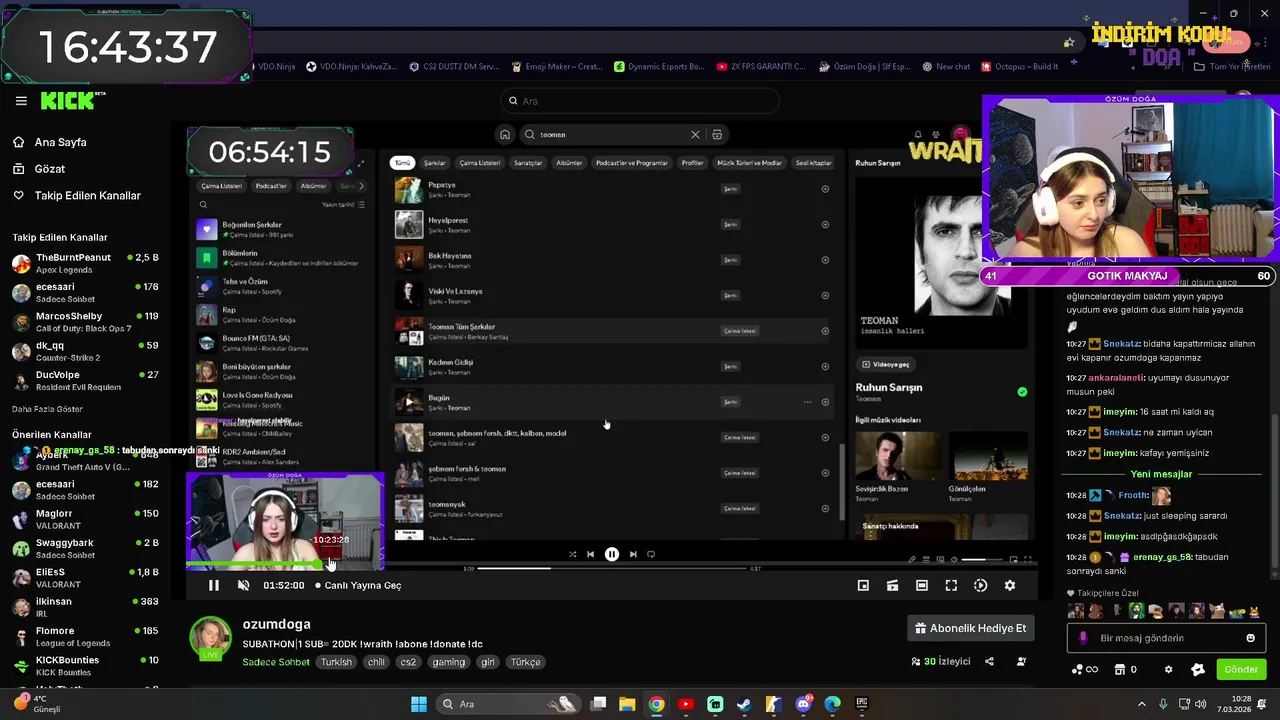Open stream player settings gear
The width and height of the screenshot is (1280, 720).
(1010, 585)
